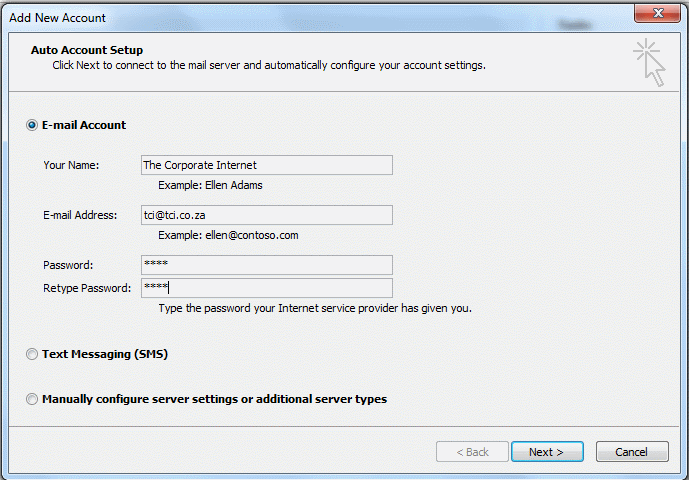
Task: Click the Password entry field
Action: (x=267, y=265)
